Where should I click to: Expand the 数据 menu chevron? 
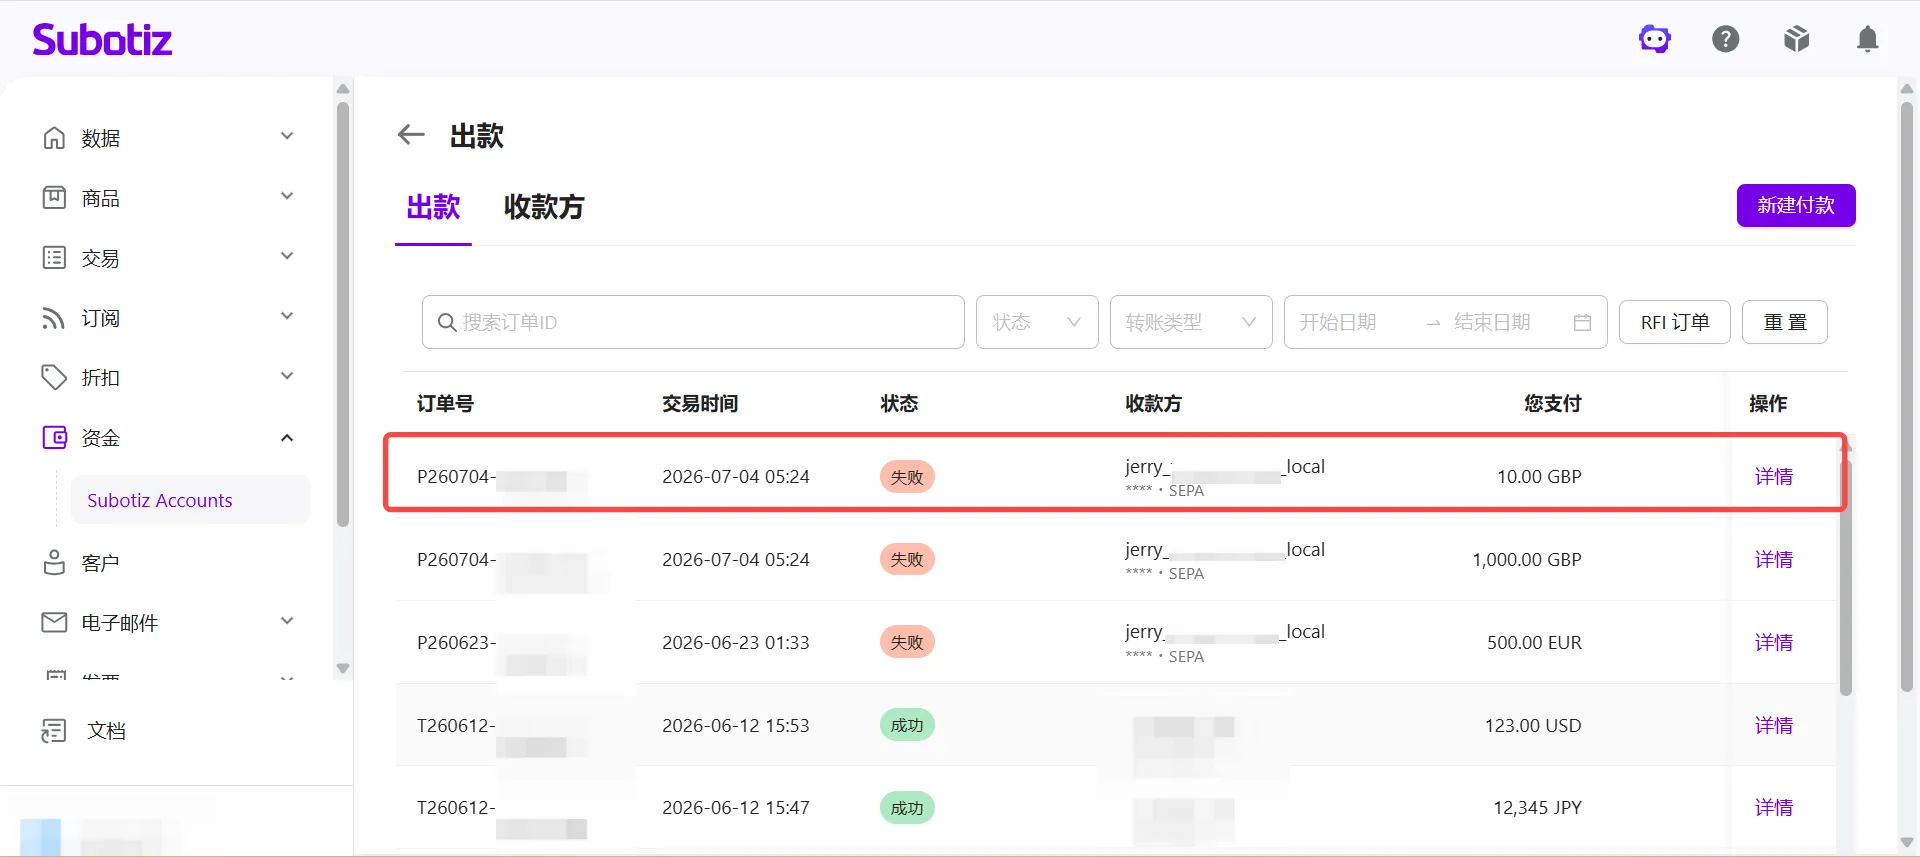(287, 136)
